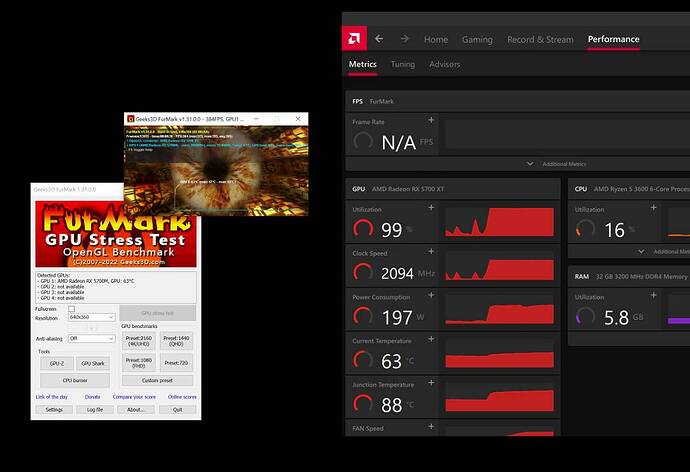This screenshot has width=690, height=472.
Task: Run the Preset:2160 (4K/UHD) benchmark
Action: pos(139,341)
